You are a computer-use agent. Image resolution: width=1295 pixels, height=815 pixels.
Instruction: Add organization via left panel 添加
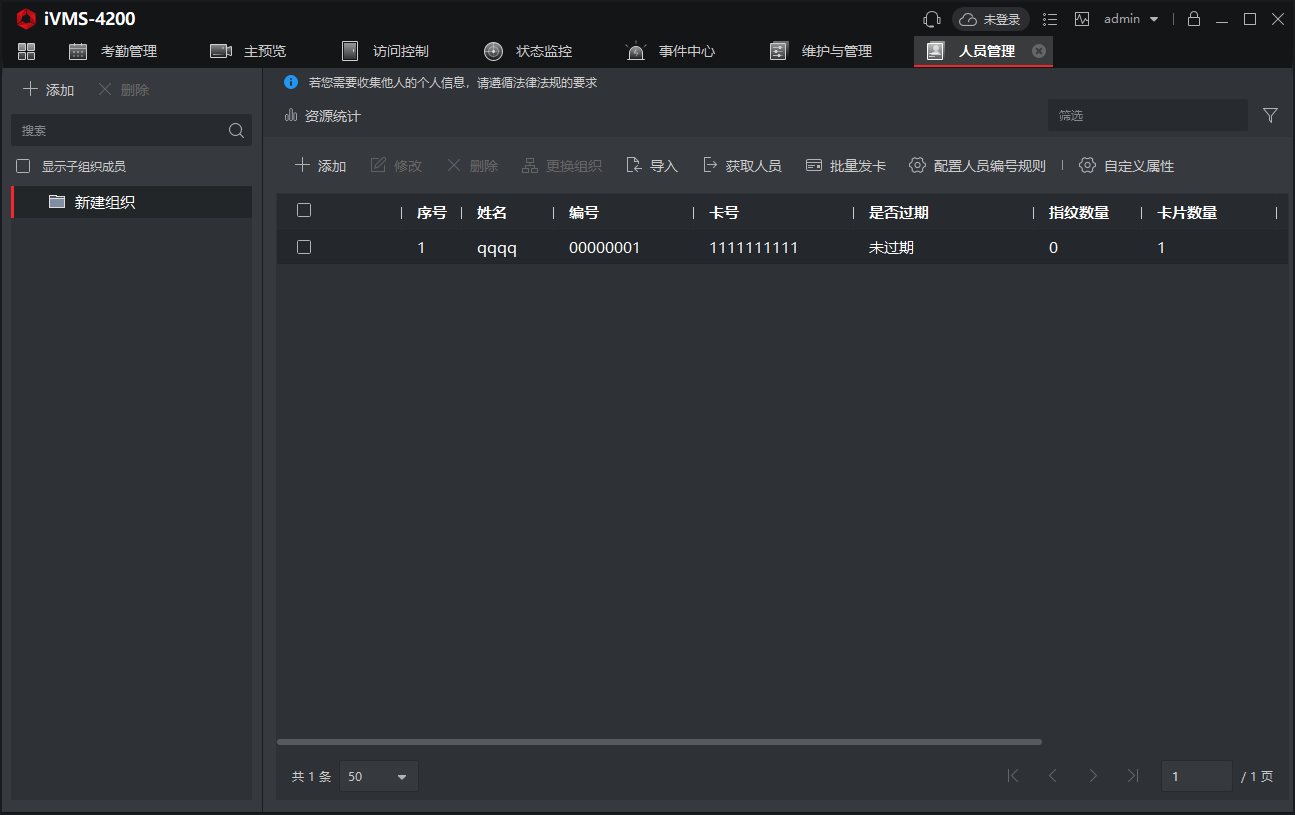(48, 90)
